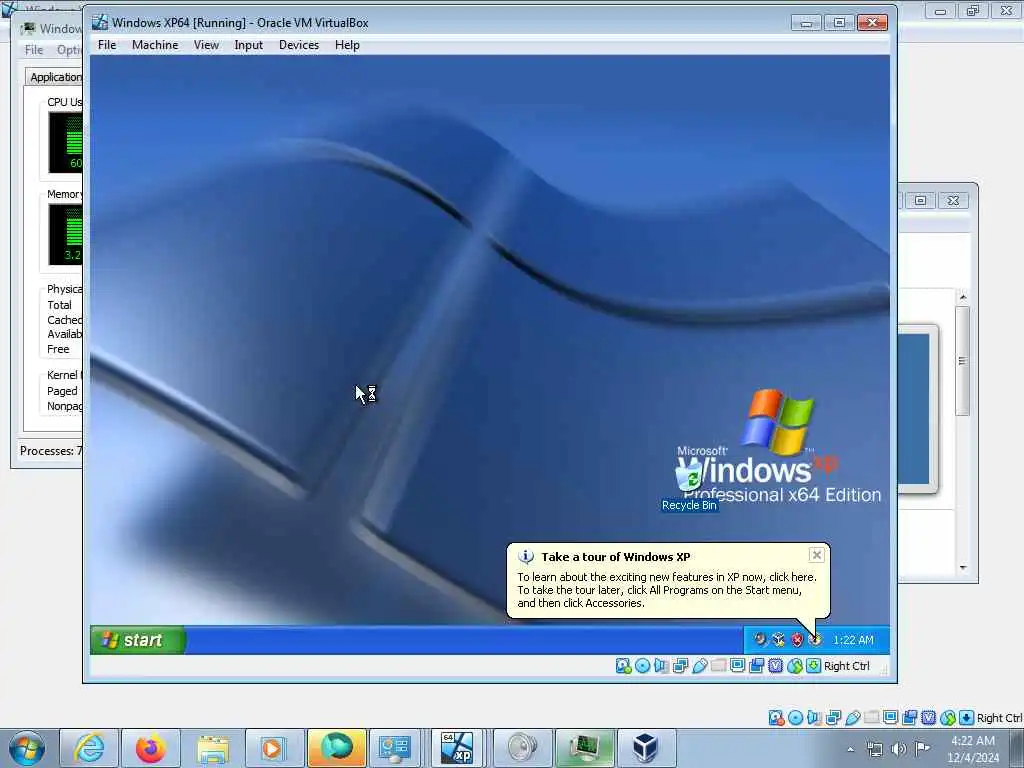
Task: Click the V virtualization indicator in background VM status bar
Action: pyautogui.click(x=928, y=718)
